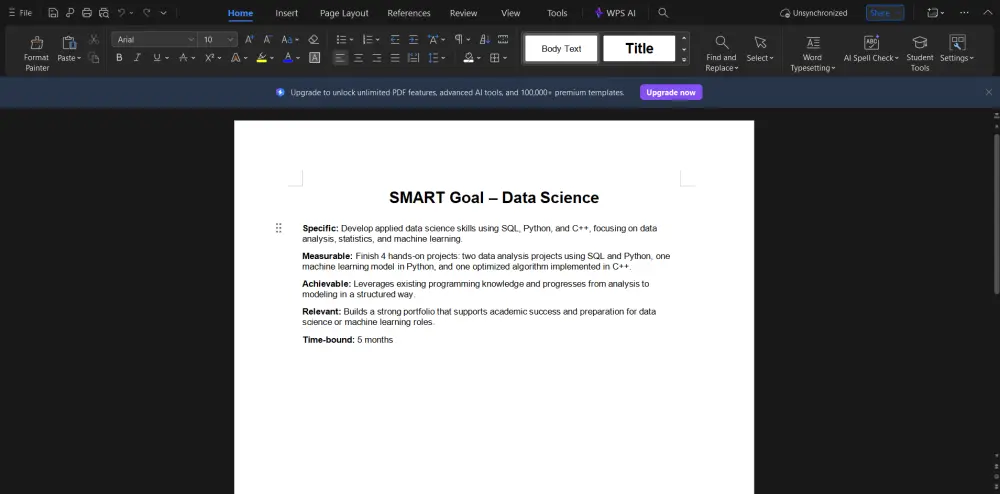The height and width of the screenshot is (494, 1000).
Task: Toggle Bold formatting
Action: pyautogui.click(x=119, y=57)
